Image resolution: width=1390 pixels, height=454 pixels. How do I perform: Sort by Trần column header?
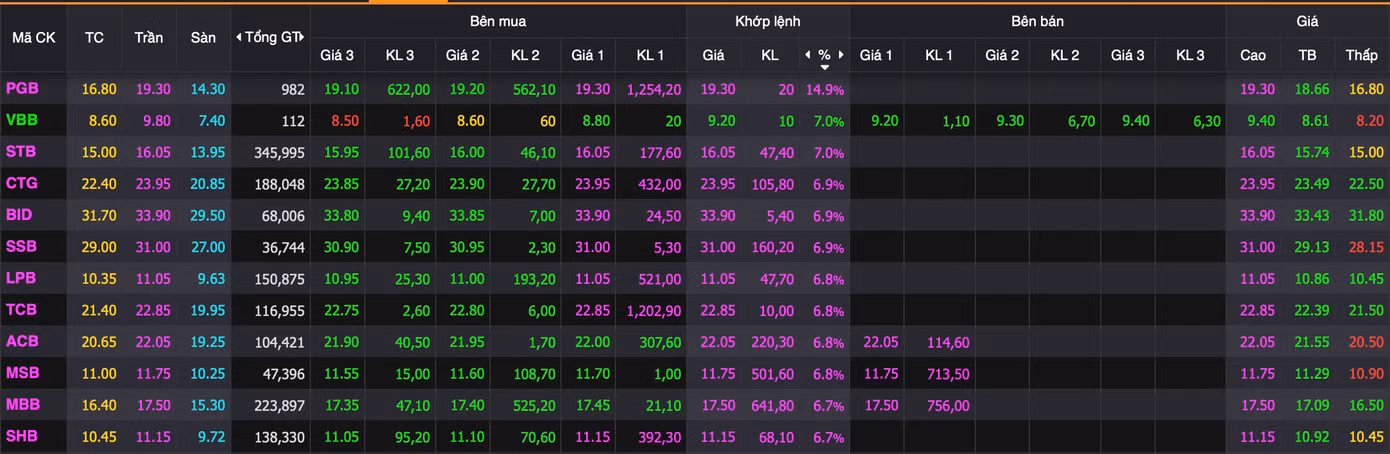[149, 37]
